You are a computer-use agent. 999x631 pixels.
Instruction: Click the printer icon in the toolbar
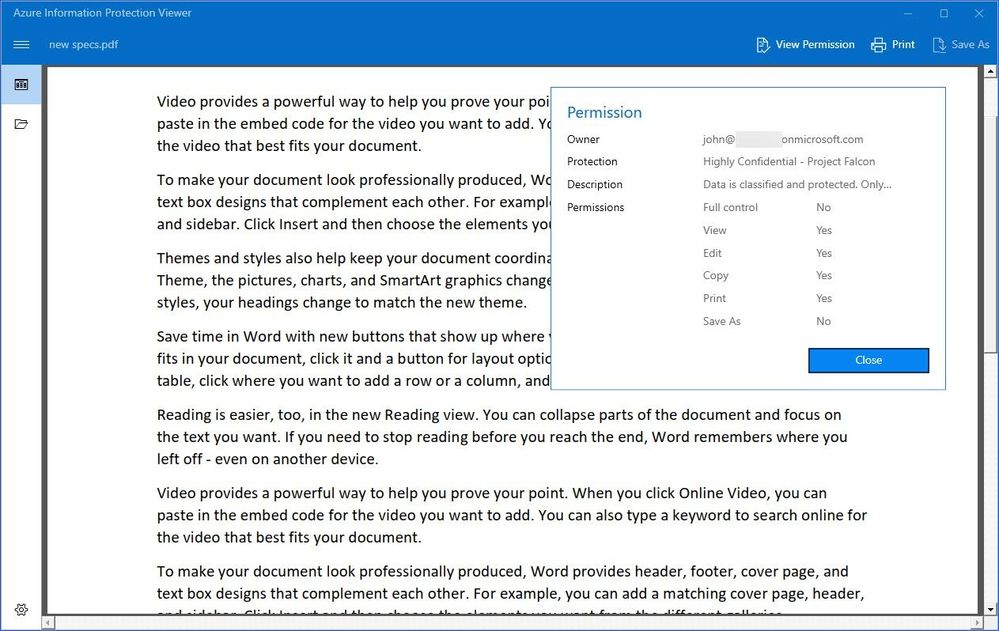click(x=878, y=45)
